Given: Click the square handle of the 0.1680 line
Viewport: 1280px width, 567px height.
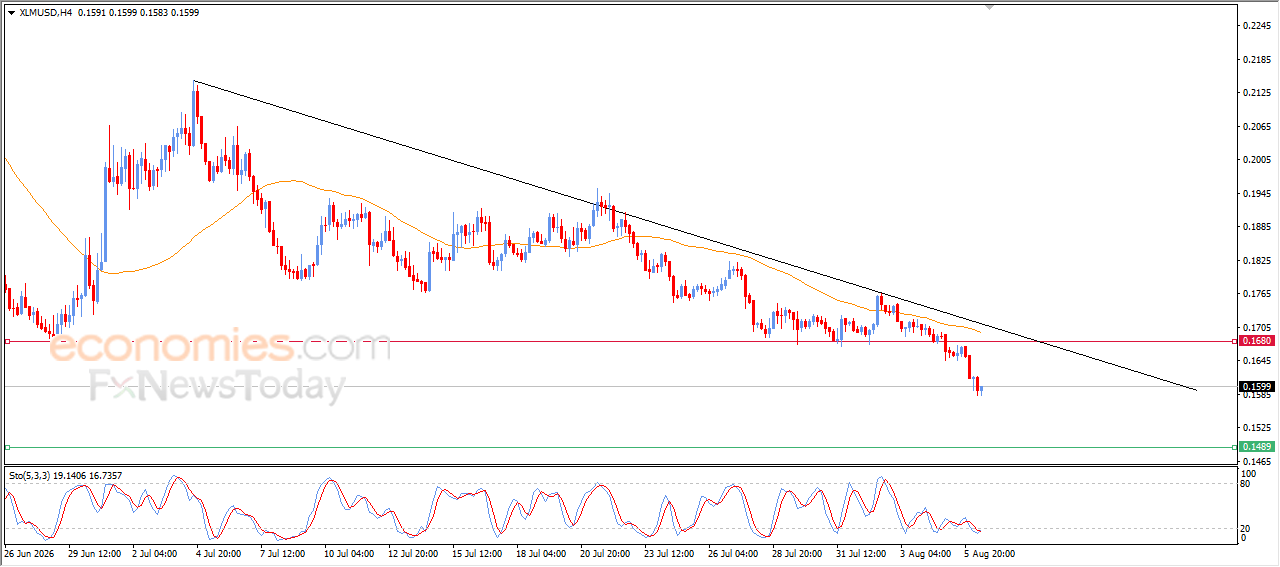Looking at the screenshot, I should pos(8,341).
